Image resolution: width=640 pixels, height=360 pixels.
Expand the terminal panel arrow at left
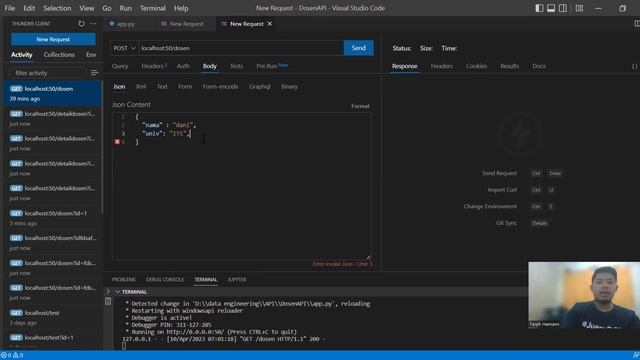[108, 291]
